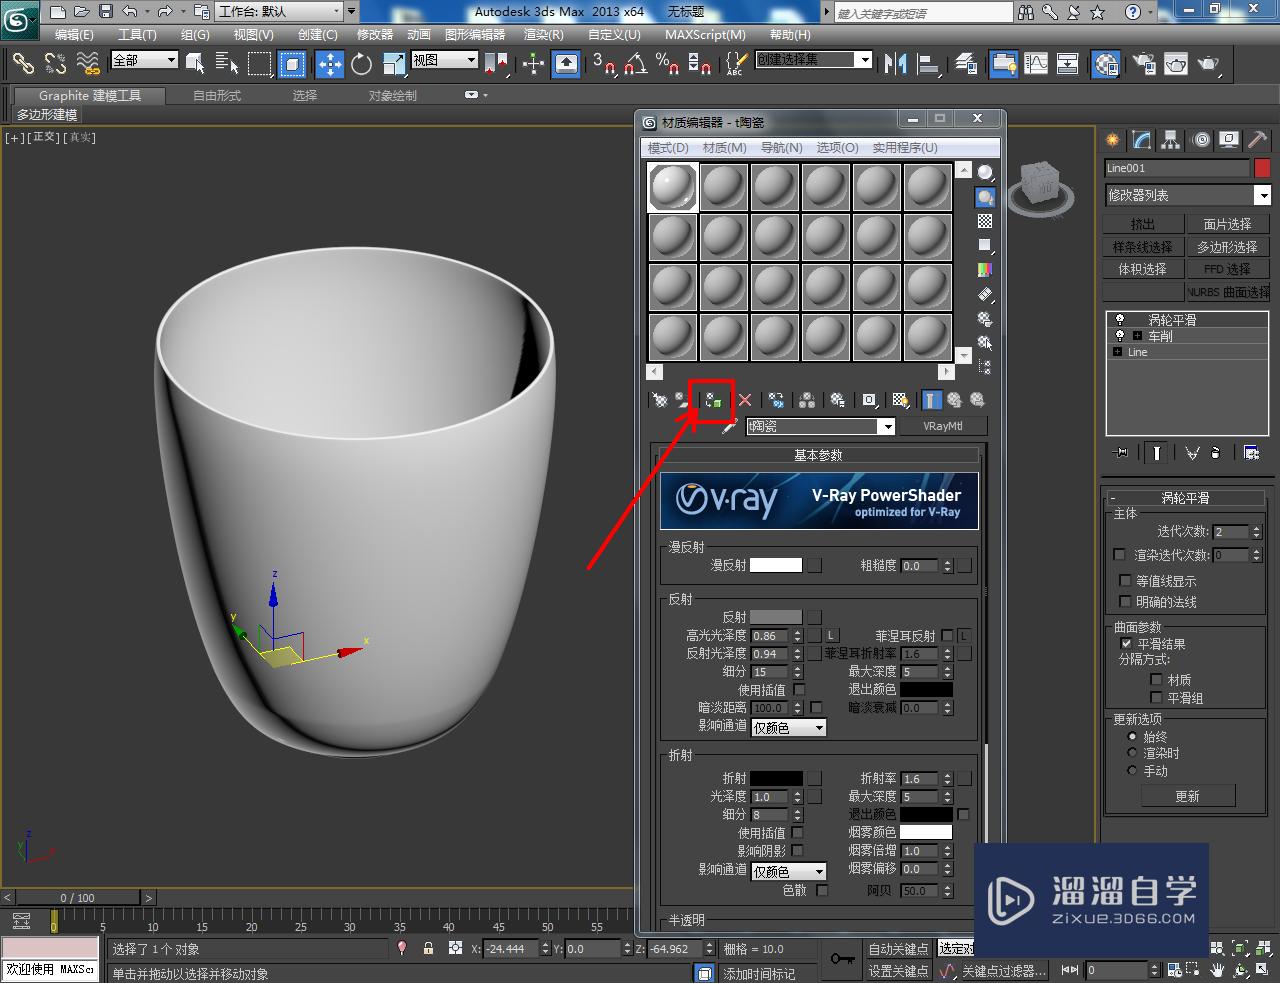Click the Mirror tool icon
Screen dimensions: 1280x983
[x=896, y=64]
